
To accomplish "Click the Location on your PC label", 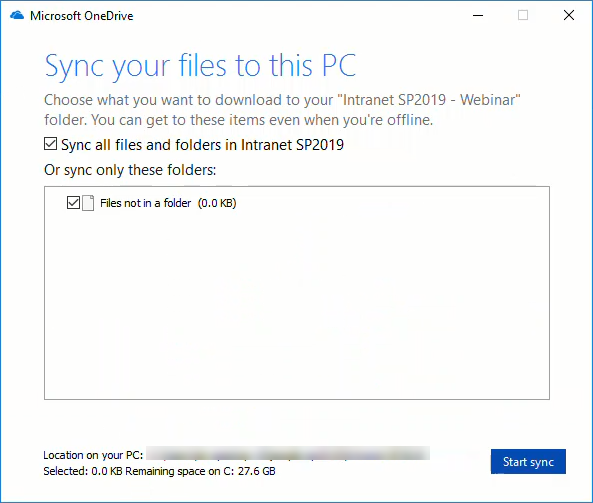I will (x=93, y=455).
